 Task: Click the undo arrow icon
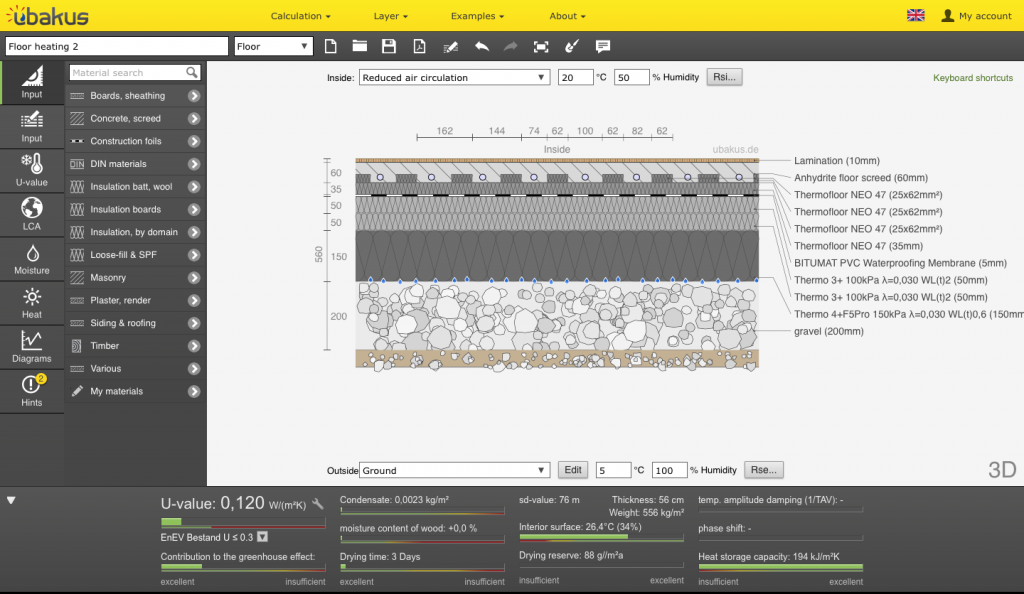pos(481,46)
